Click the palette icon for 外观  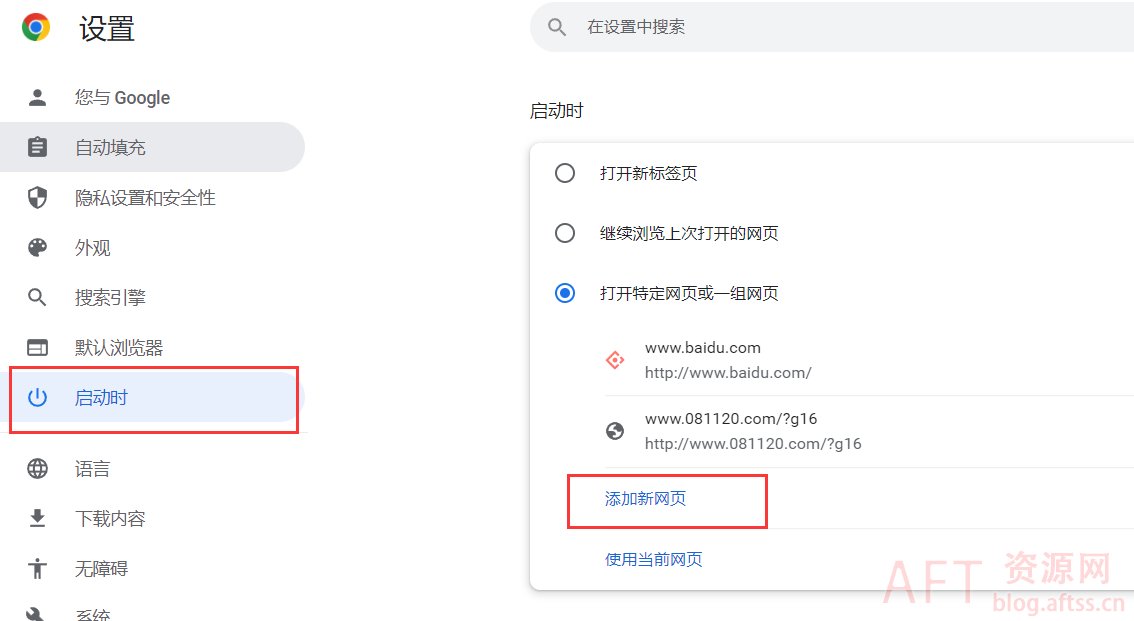click(37, 248)
